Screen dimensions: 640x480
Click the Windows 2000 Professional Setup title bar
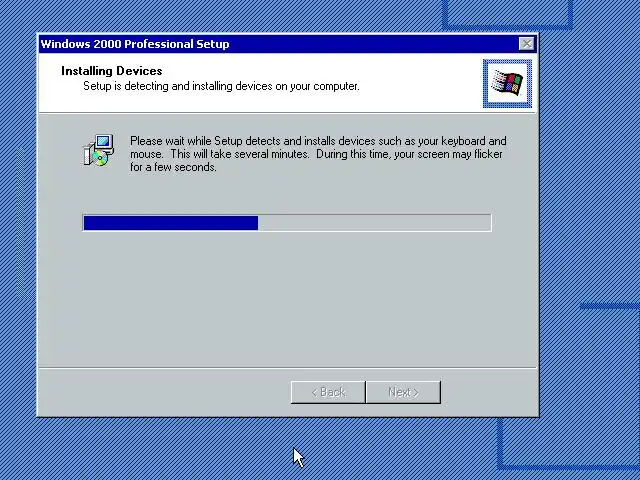pos(288,44)
